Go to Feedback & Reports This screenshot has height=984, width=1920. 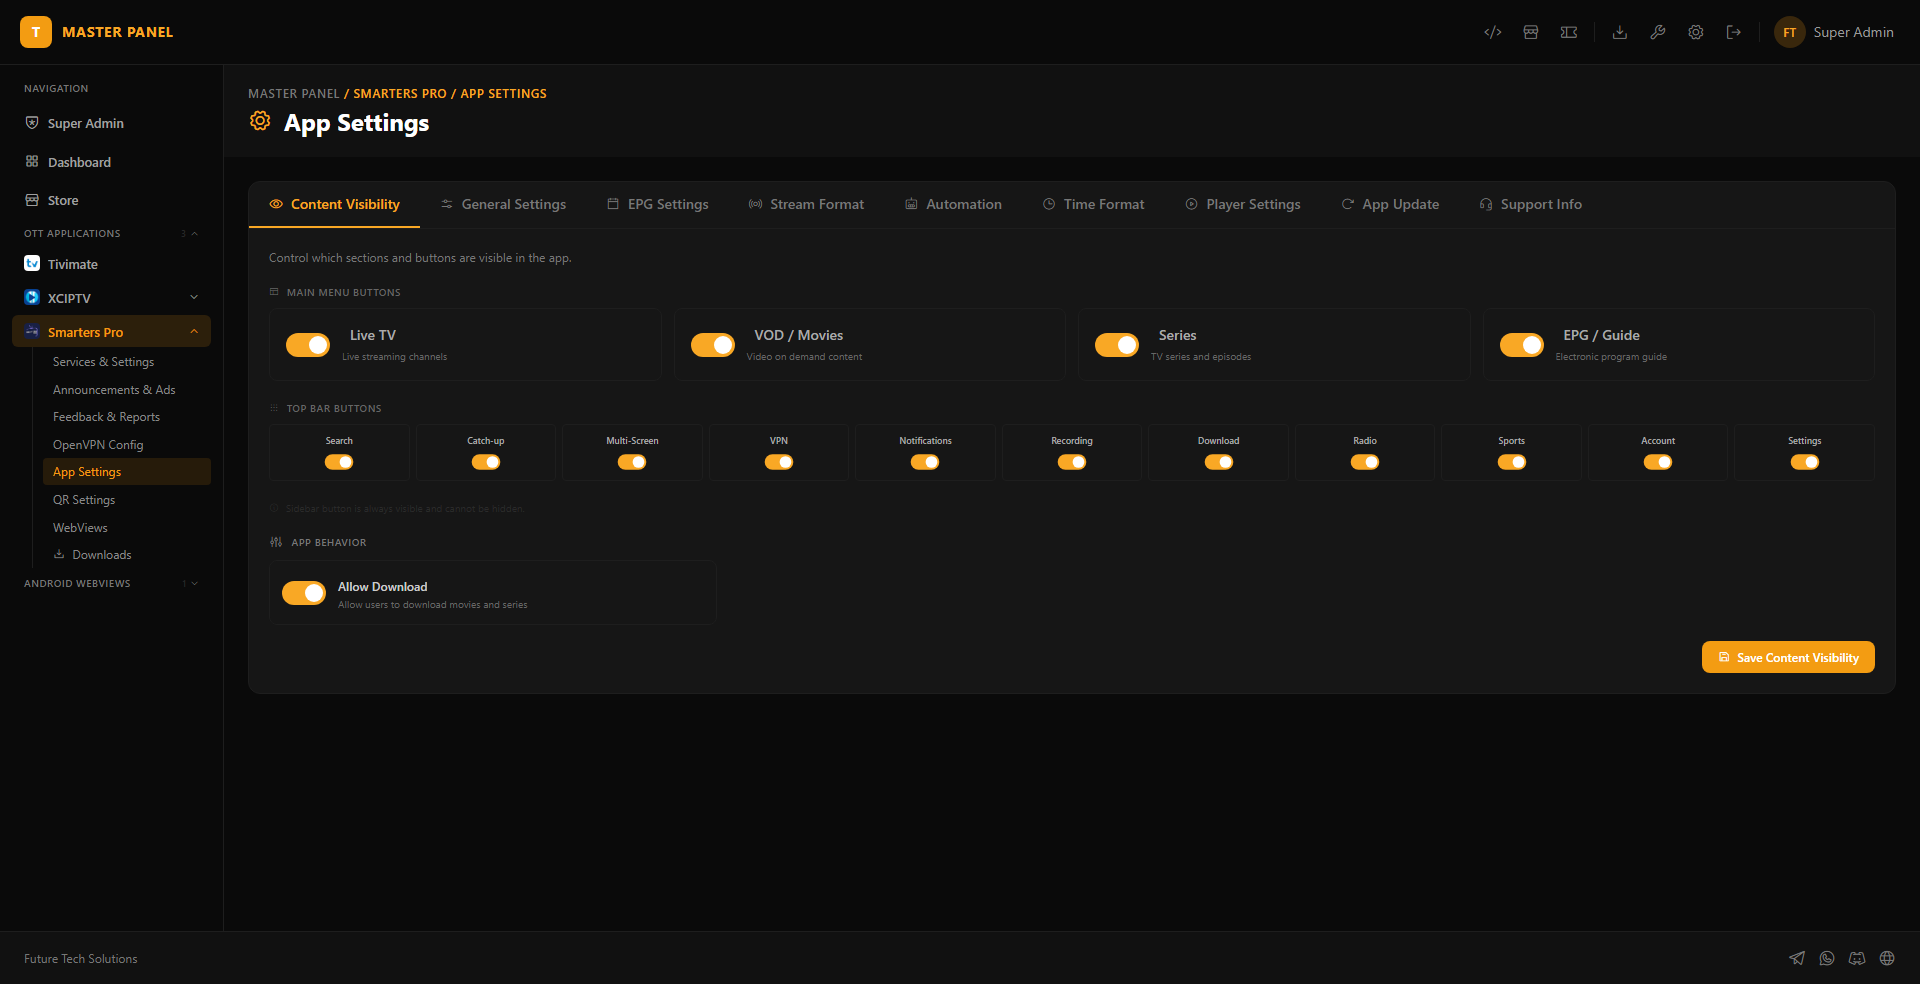(126, 417)
